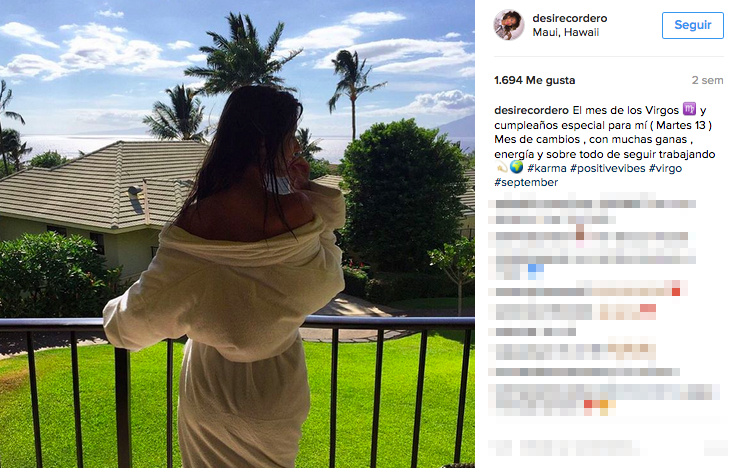Open blurred more options at bottom right
The width and height of the screenshot is (742, 468).
coord(716,447)
